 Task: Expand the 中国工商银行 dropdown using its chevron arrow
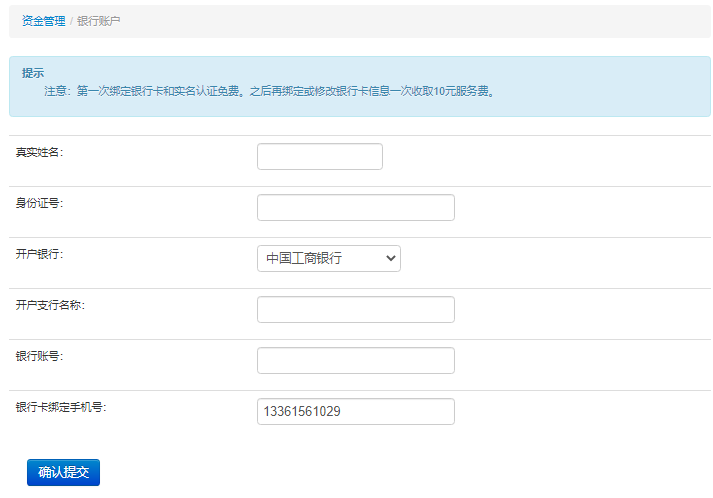(389, 259)
